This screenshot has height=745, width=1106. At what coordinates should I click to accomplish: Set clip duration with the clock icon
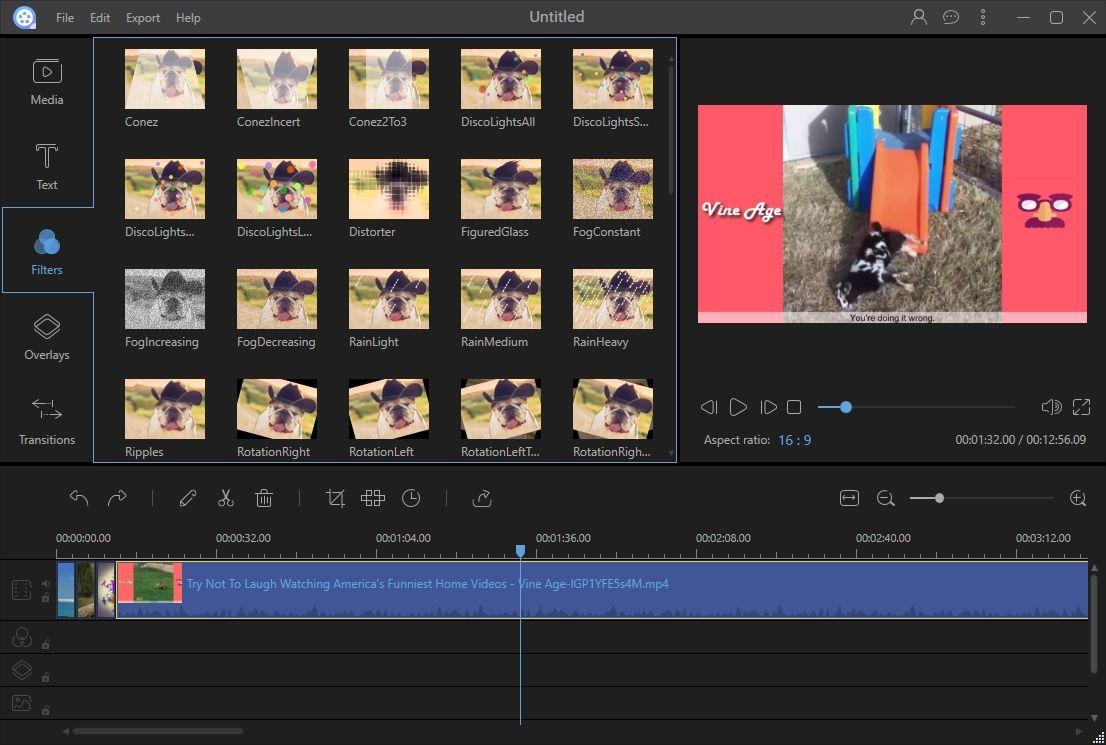(x=411, y=498)
